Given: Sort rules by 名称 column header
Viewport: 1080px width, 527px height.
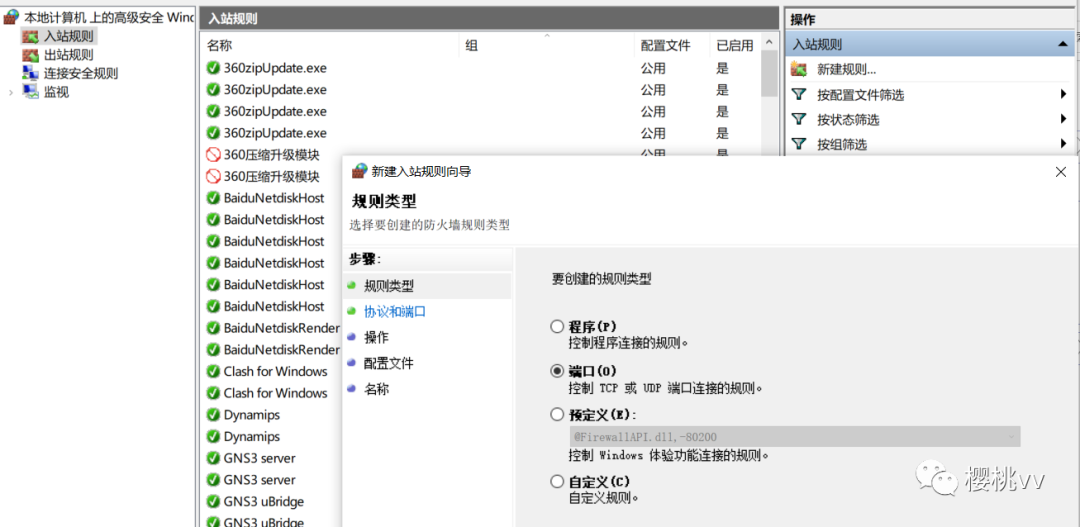Looking at the screenshot, I should pos(220,45).
